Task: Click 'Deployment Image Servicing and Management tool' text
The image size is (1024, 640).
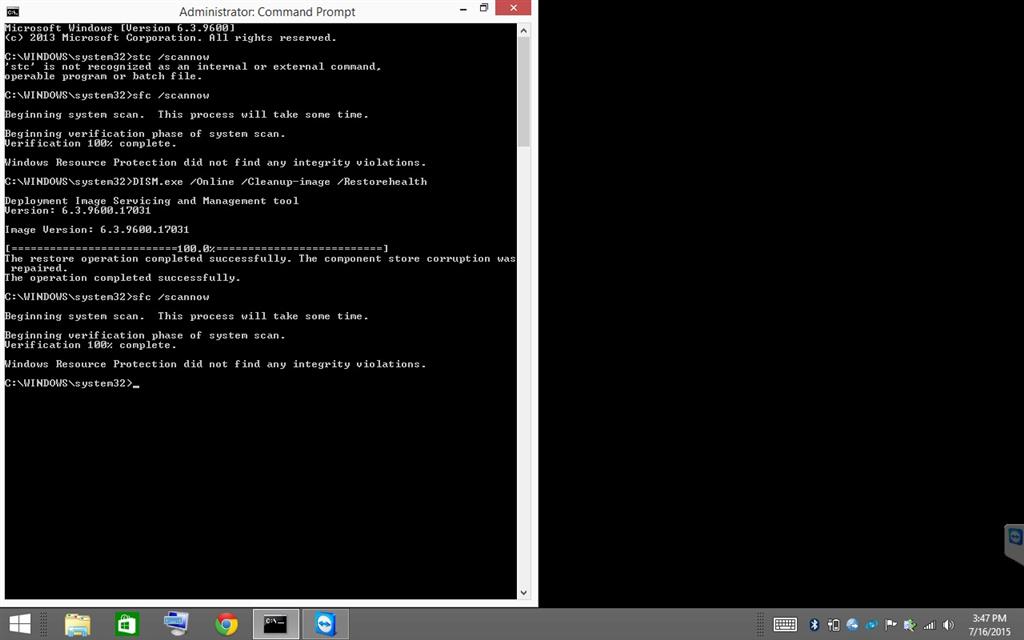Action: click(152, 201)
